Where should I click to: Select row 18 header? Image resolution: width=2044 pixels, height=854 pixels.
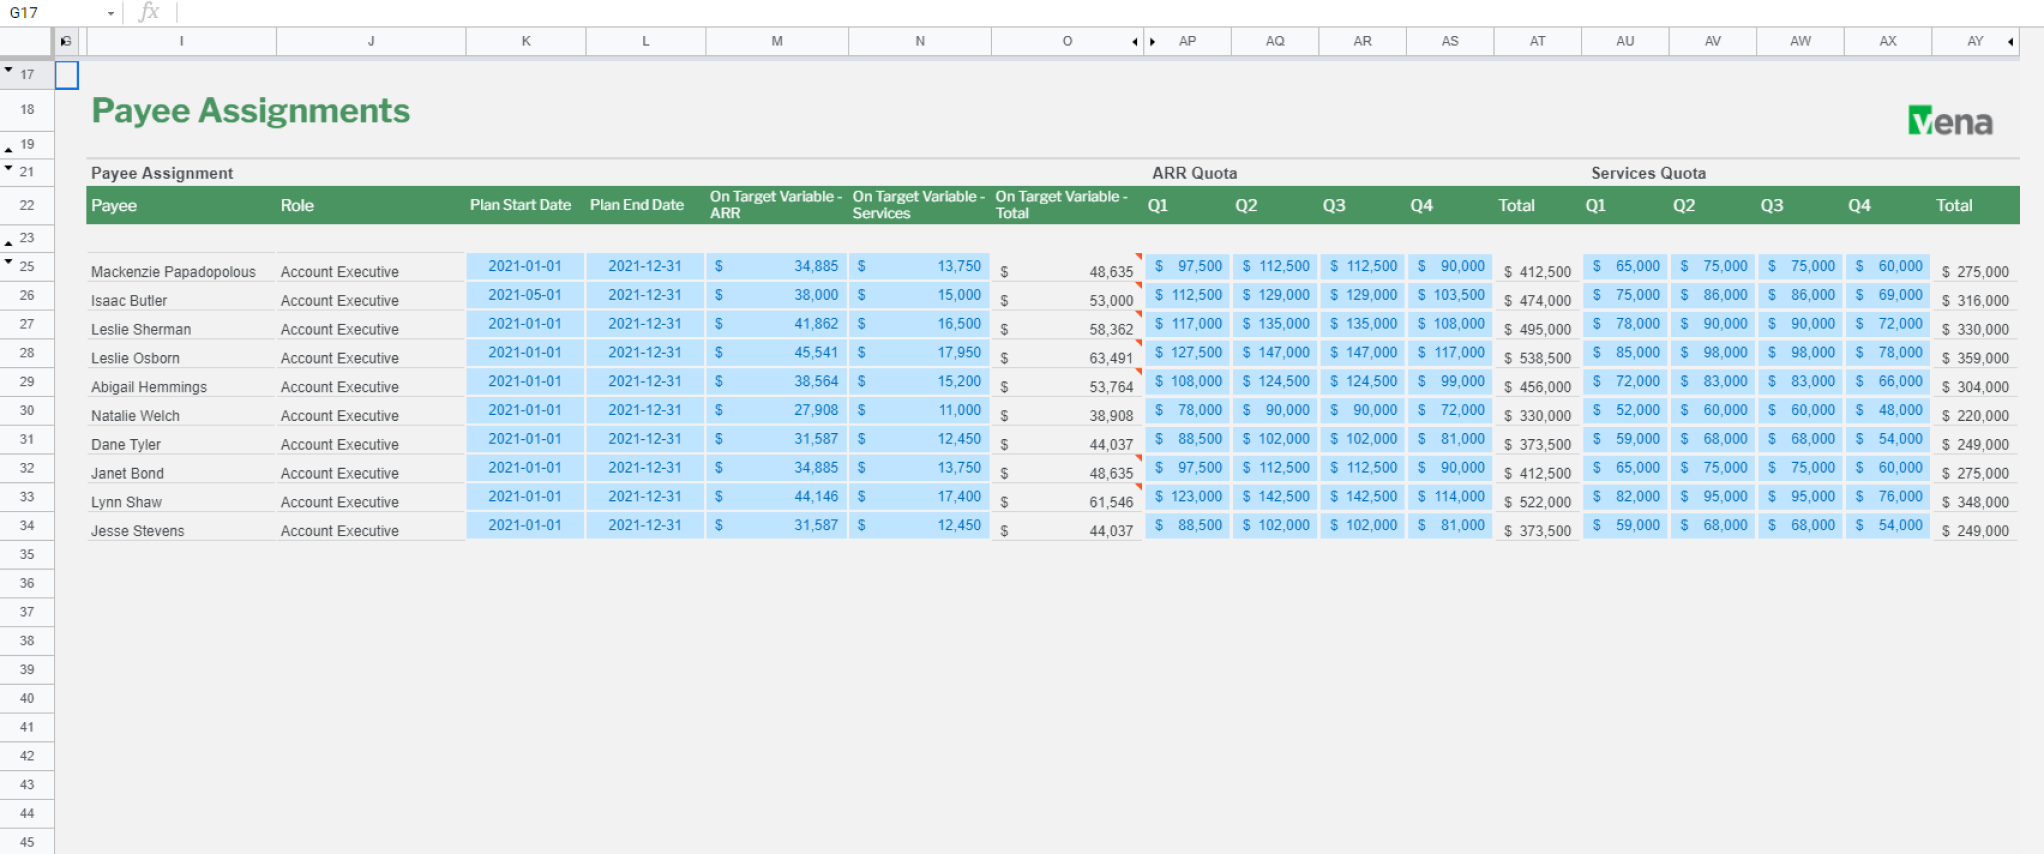(x=27, y=109)
